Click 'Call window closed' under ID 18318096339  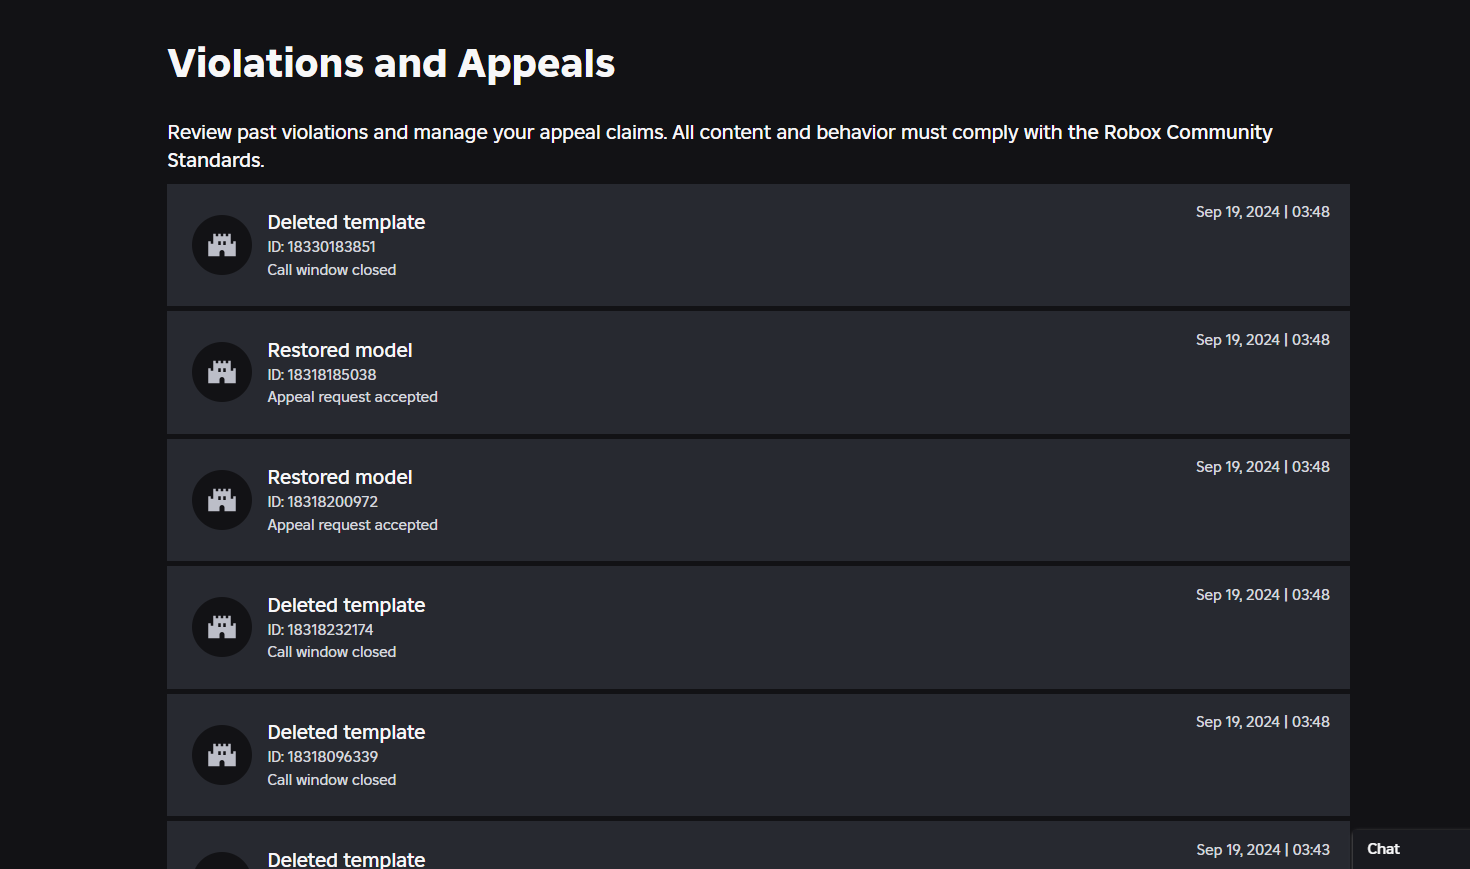coord(331,780)
